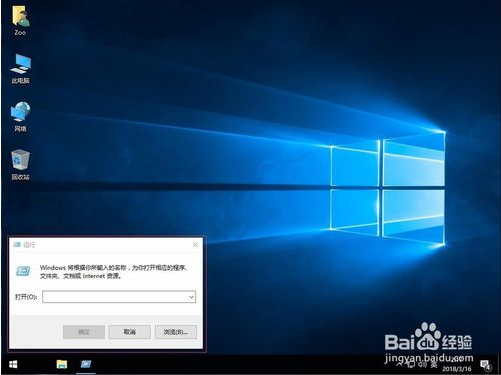Open File Explorer from the taskbar
Image resolution: width=501 pixels, height=375 pixels.
point(62,364)
